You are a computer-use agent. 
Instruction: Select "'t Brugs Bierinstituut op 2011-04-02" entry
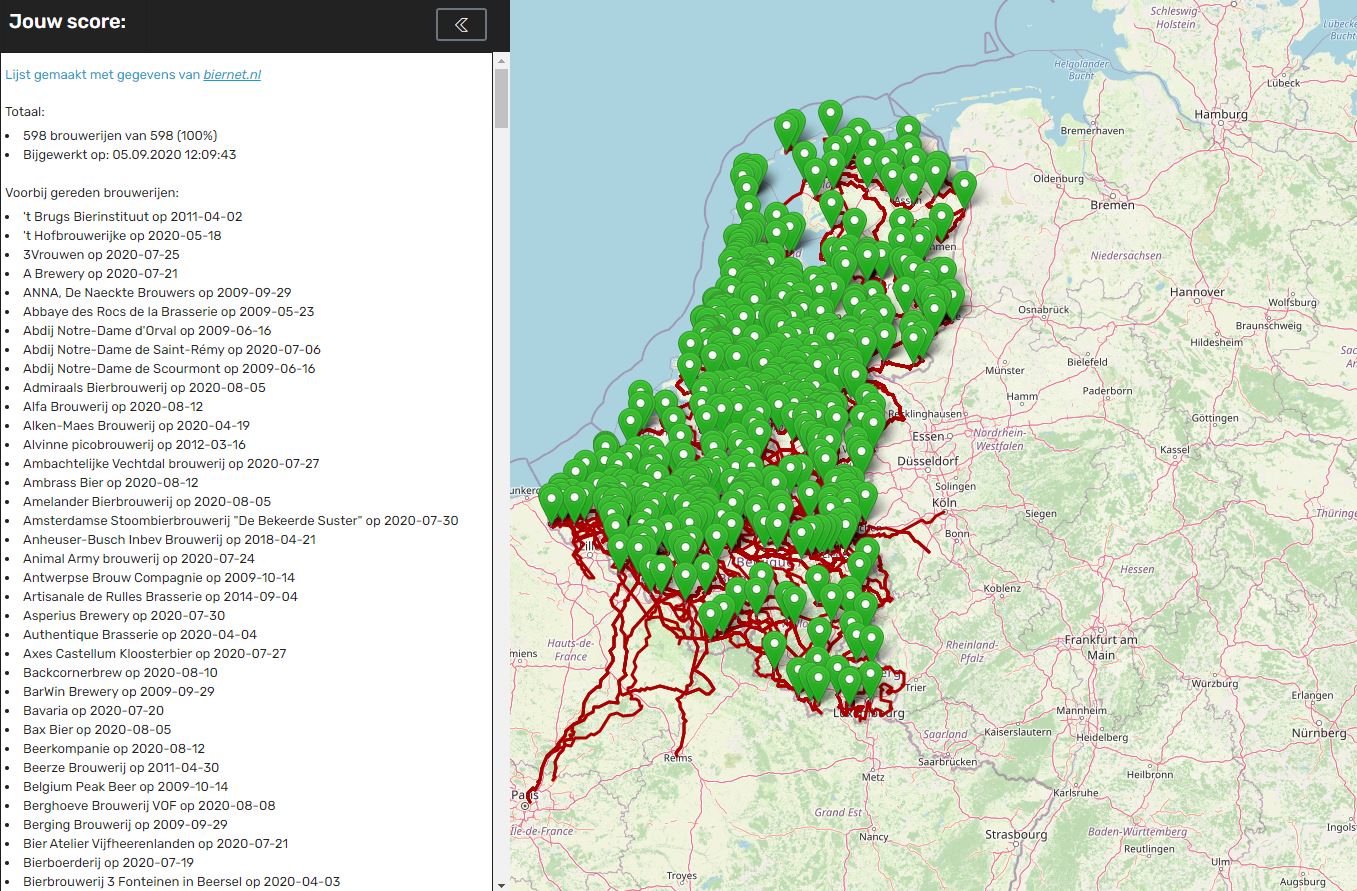tap(133, 217)
